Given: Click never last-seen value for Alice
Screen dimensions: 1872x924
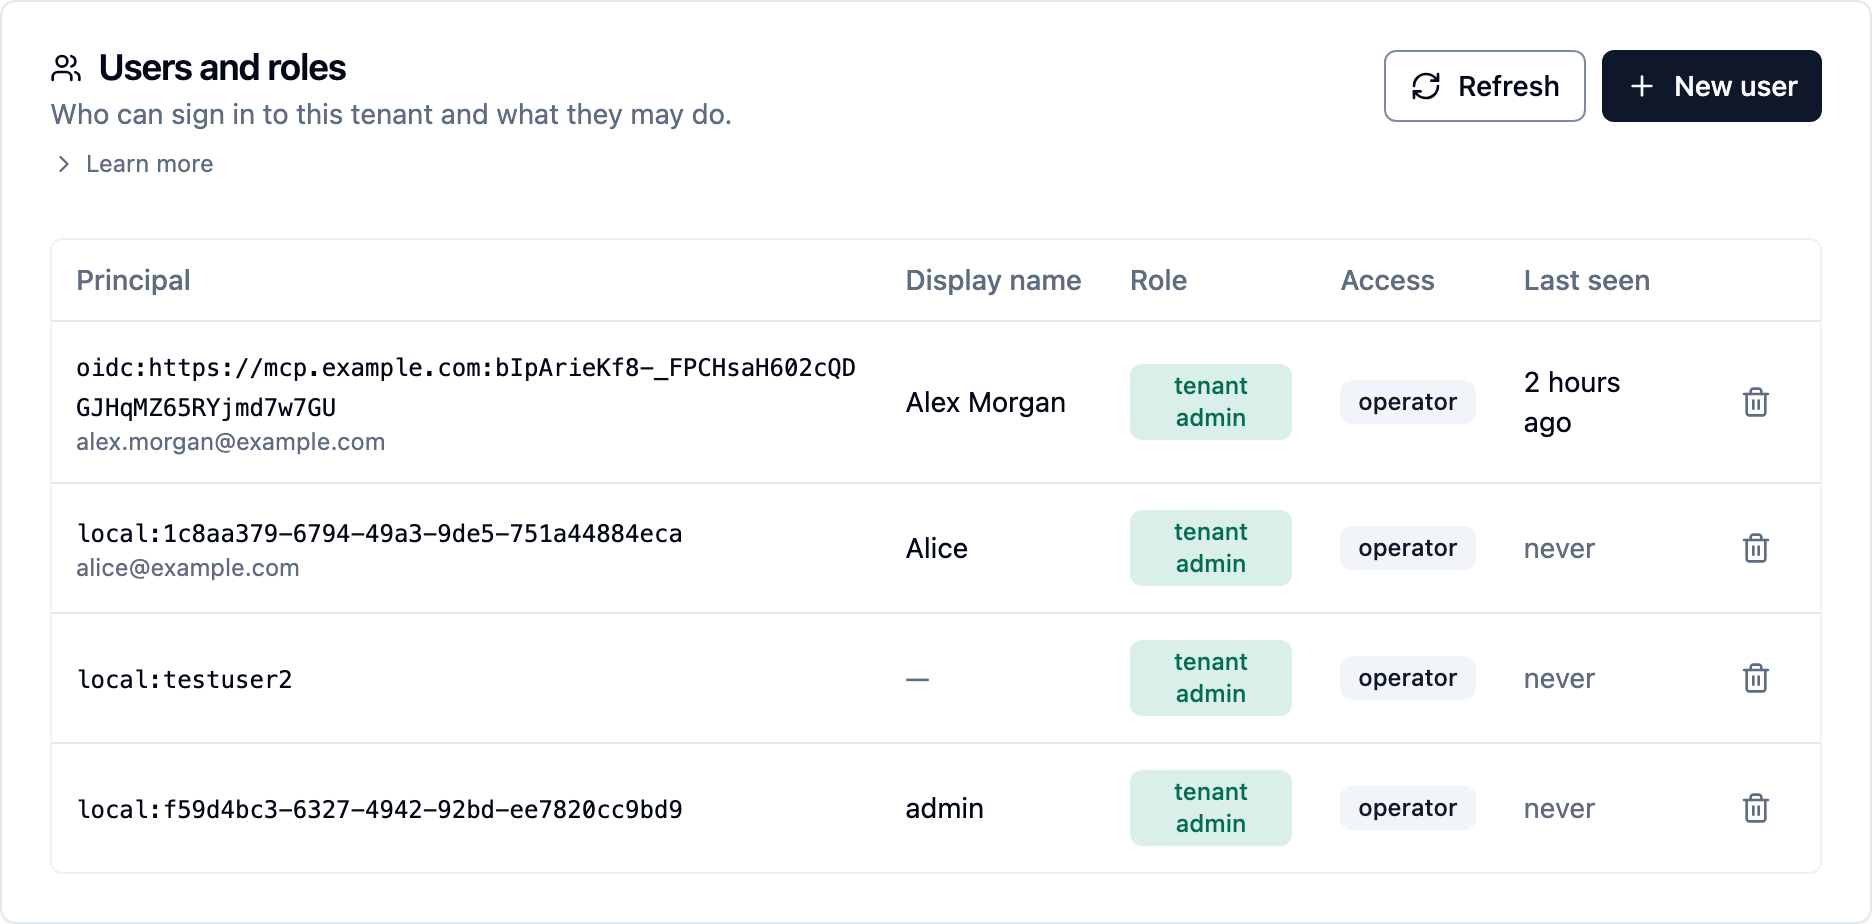Looking at the screenshot, I should (1559, 549).
